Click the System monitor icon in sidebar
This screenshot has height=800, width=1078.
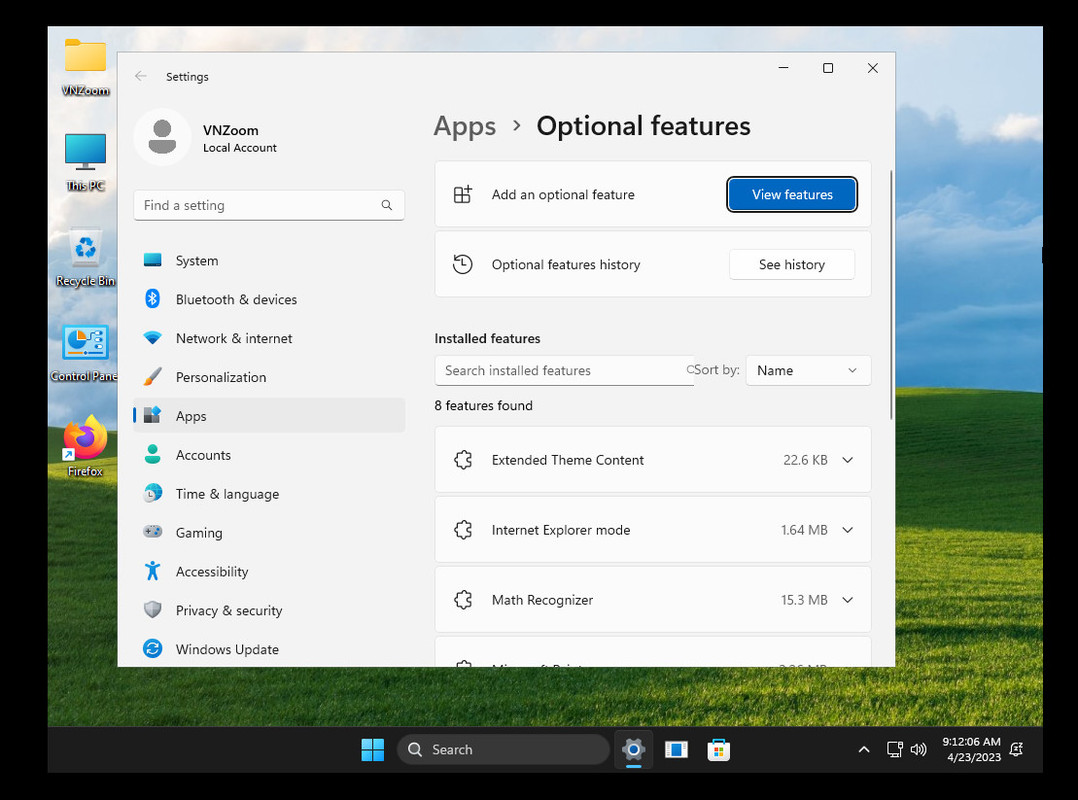153,260
